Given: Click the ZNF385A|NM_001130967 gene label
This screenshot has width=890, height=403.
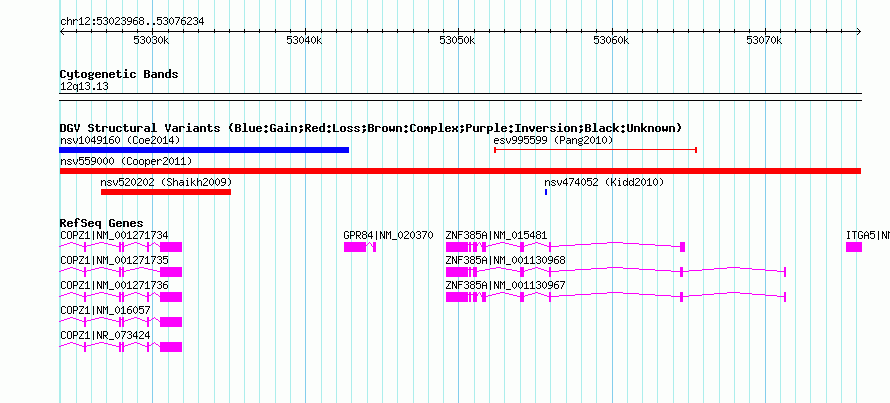Looking at the screenshot, I should tap(506, 286).
